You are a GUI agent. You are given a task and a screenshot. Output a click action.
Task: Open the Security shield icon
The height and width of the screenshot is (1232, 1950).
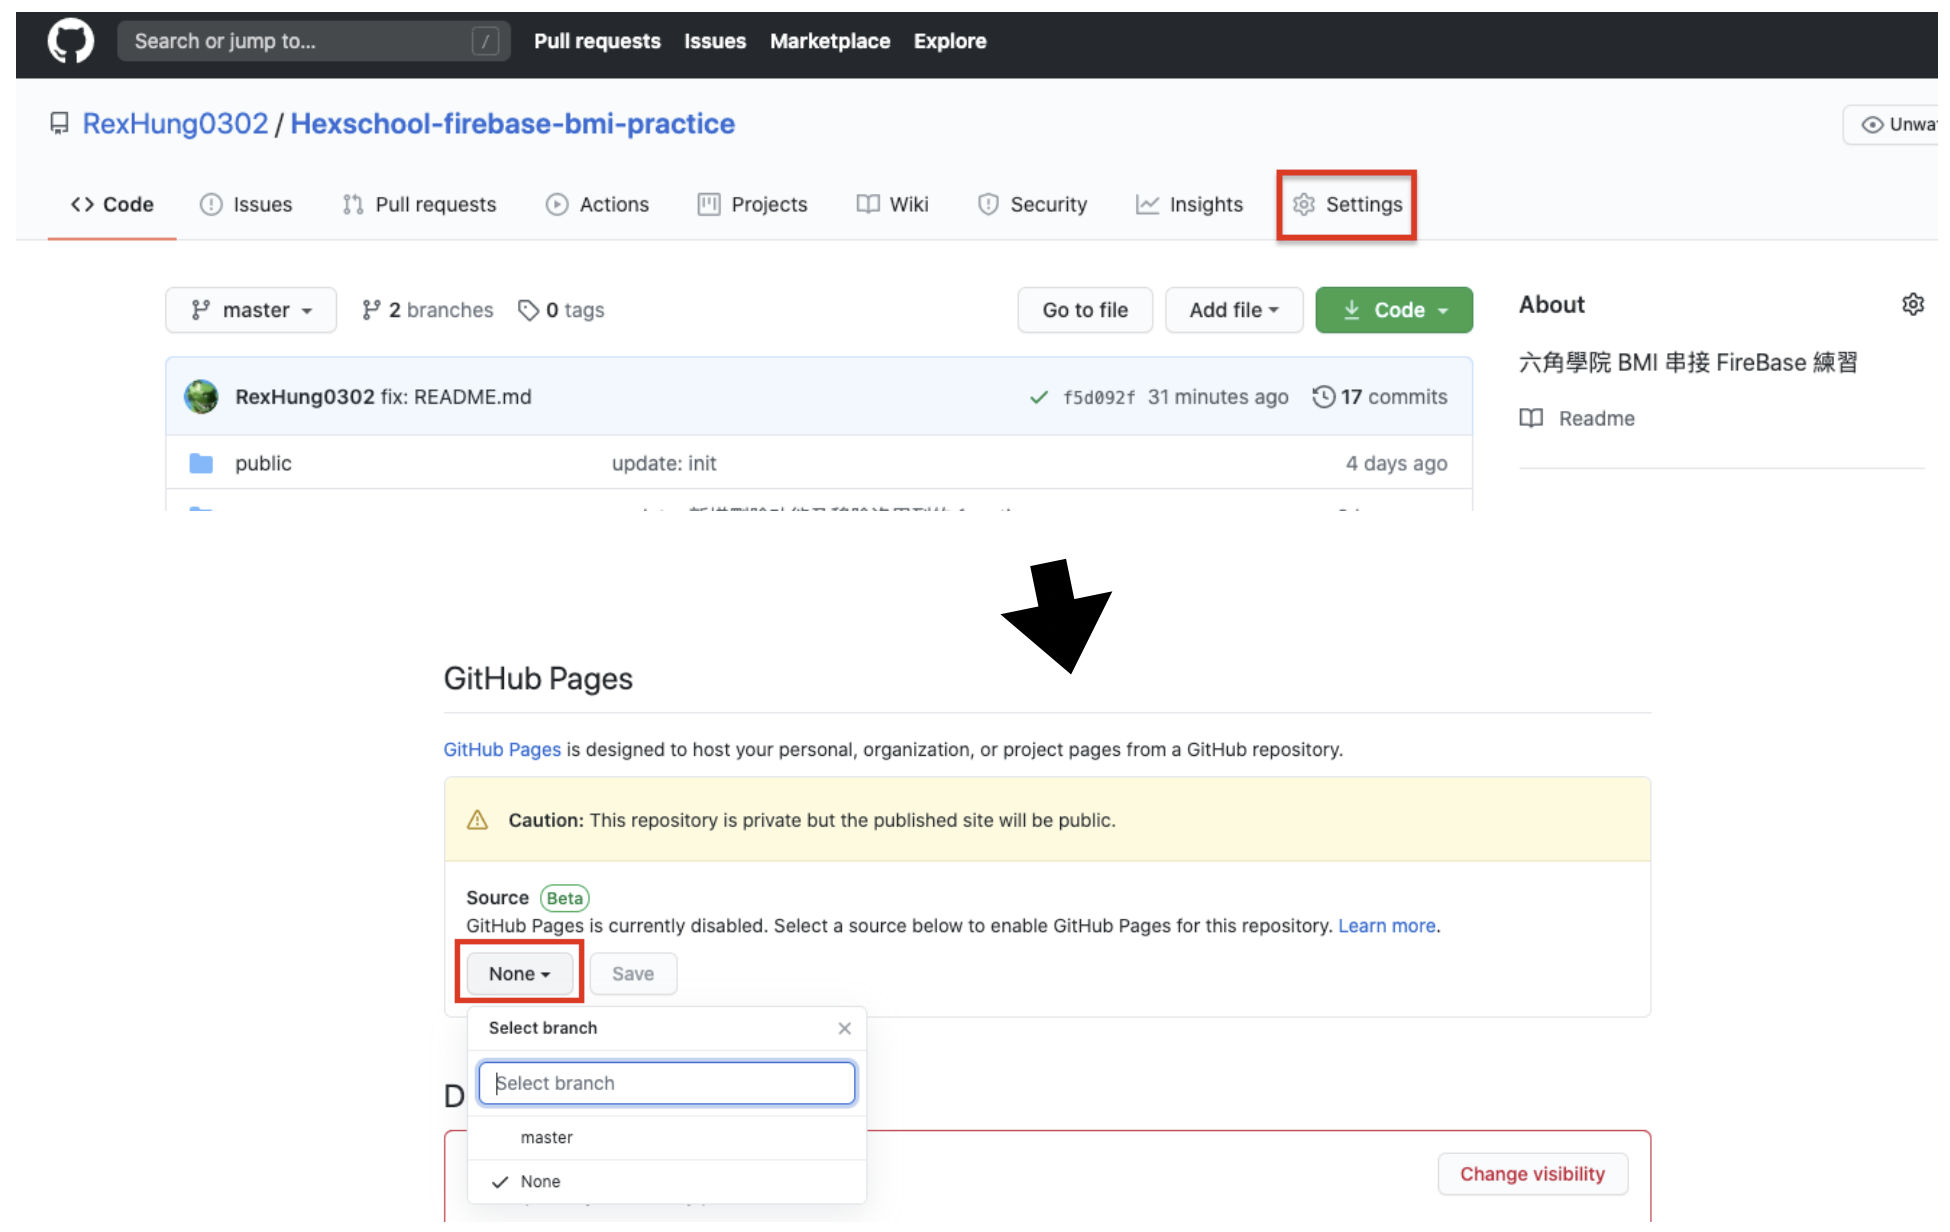988,204
